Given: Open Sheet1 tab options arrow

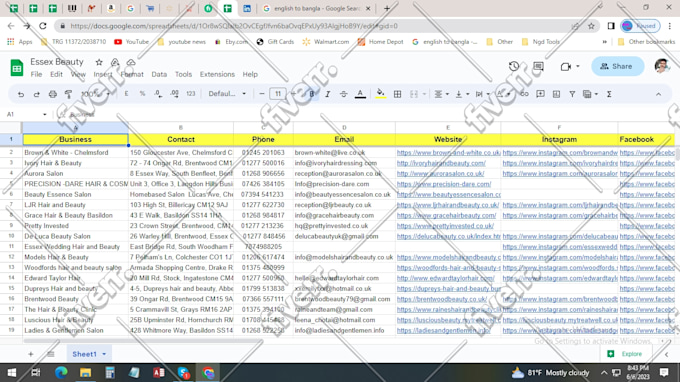Looking at the screenshot, I should [104, 354].
